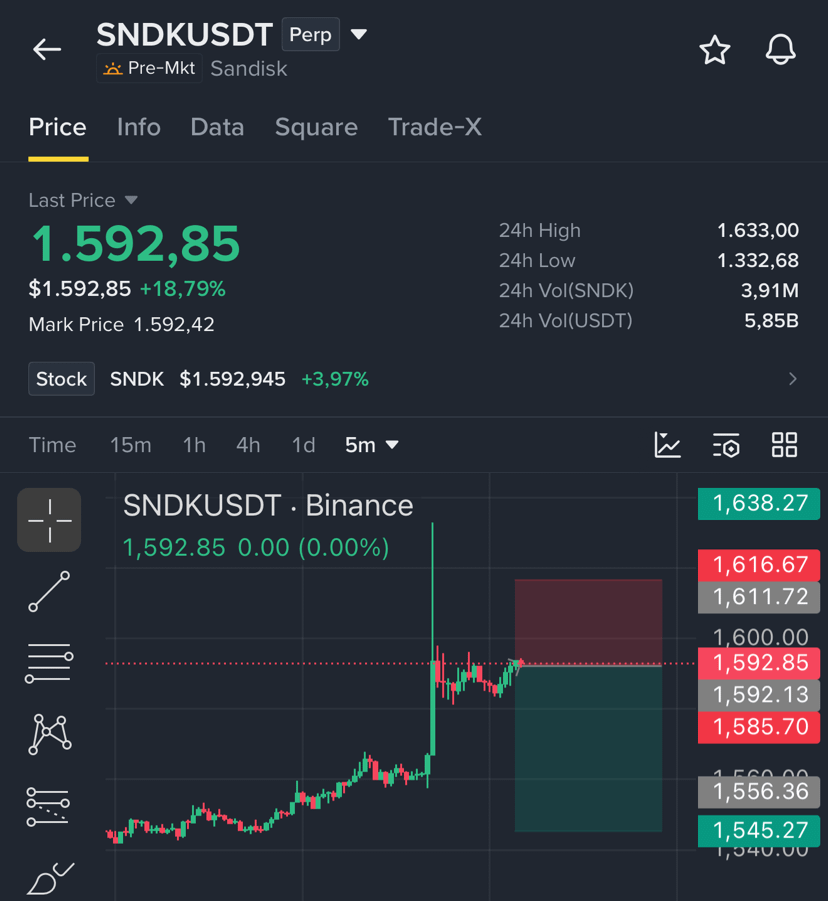828x901 pixels.
Task: Tap the 24h High value 1.633,00
Action: [x=758, y=230]
